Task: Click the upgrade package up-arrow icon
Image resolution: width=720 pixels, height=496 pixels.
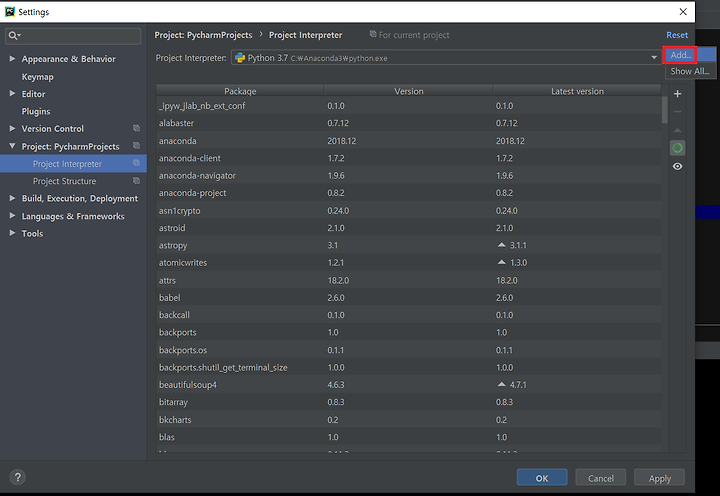Action: (x=677, y=130)
